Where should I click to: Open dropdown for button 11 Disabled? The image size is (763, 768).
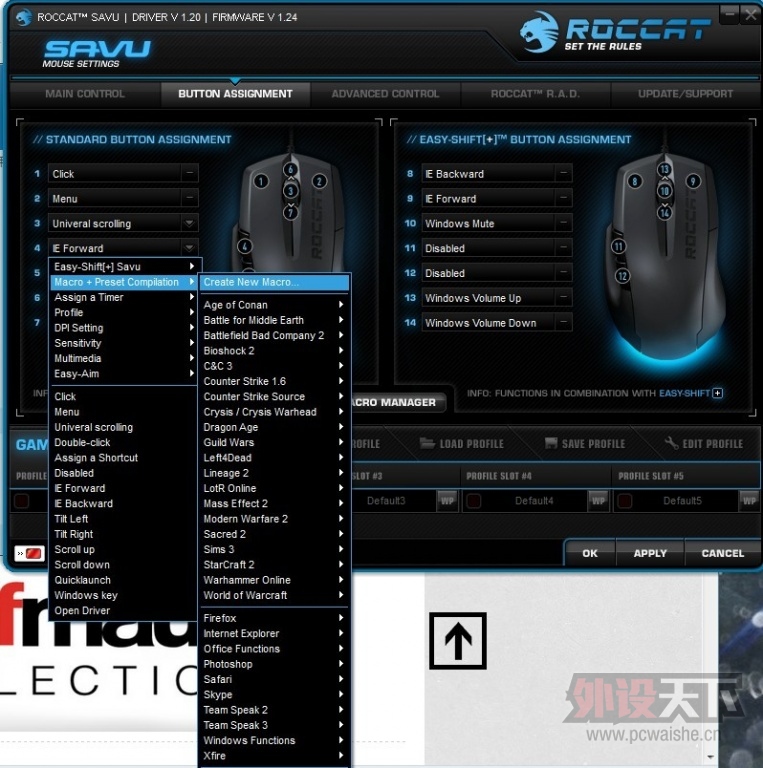point(564,248)
